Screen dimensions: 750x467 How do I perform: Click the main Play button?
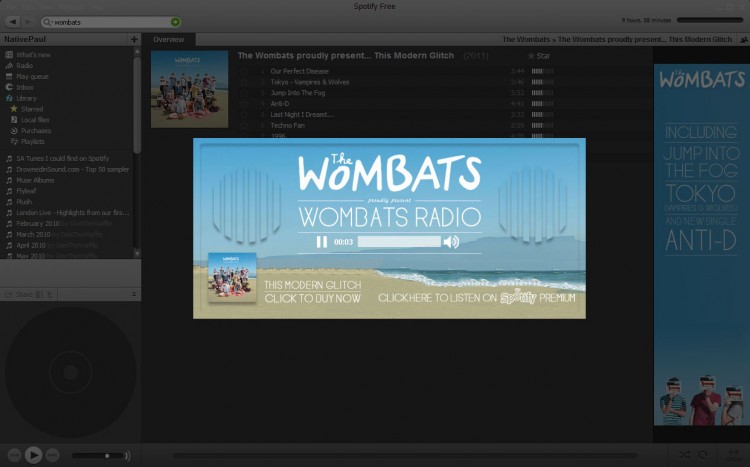pyautogui.click(x=33, y=455)
